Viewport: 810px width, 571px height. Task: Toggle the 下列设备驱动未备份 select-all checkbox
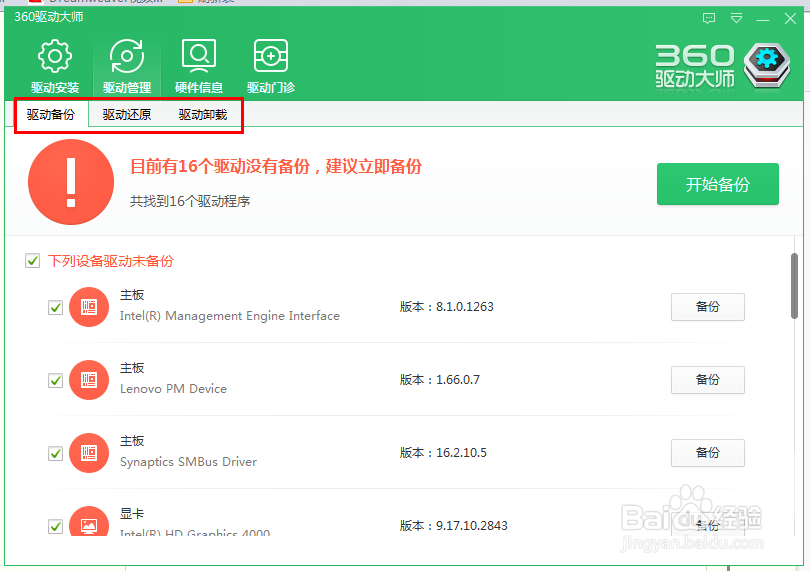[x=33, y=260]
